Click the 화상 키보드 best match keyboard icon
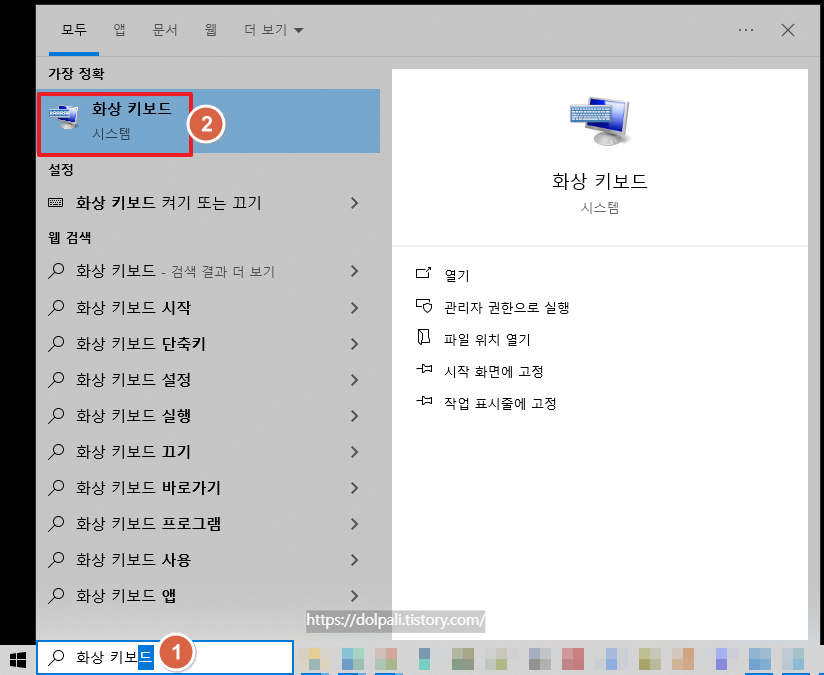Viewport: 824px width, 675px height. tap(64, 116)
